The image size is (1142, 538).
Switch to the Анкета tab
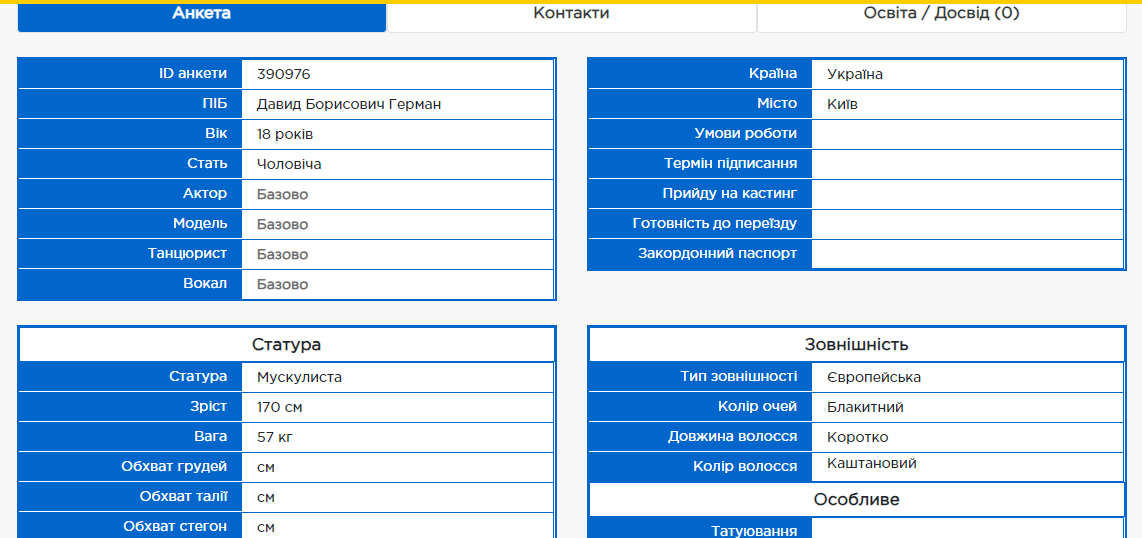(201, 14)
